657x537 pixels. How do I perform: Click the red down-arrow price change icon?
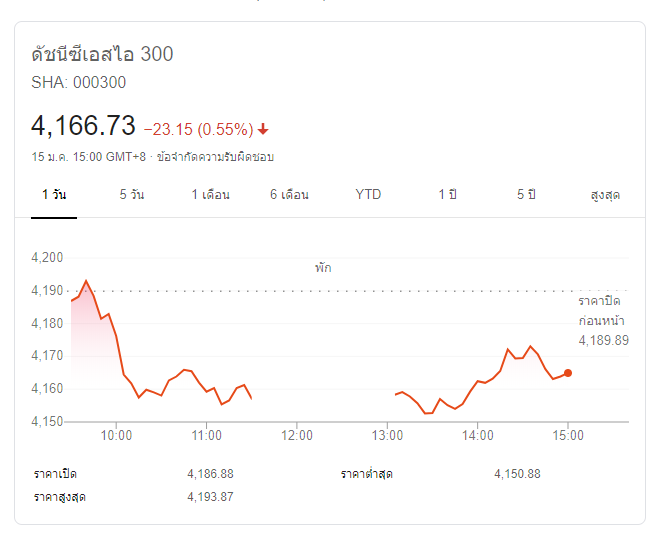point(263,129)
